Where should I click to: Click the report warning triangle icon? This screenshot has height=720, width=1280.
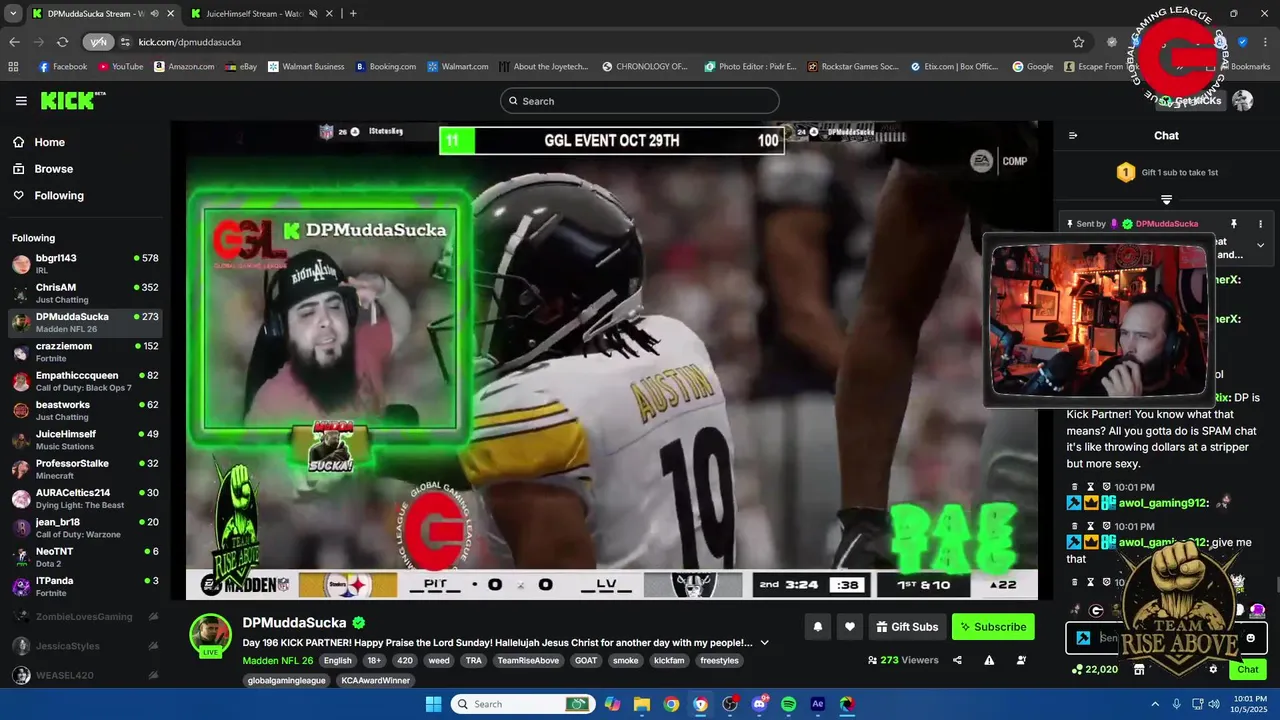[989, 660]
